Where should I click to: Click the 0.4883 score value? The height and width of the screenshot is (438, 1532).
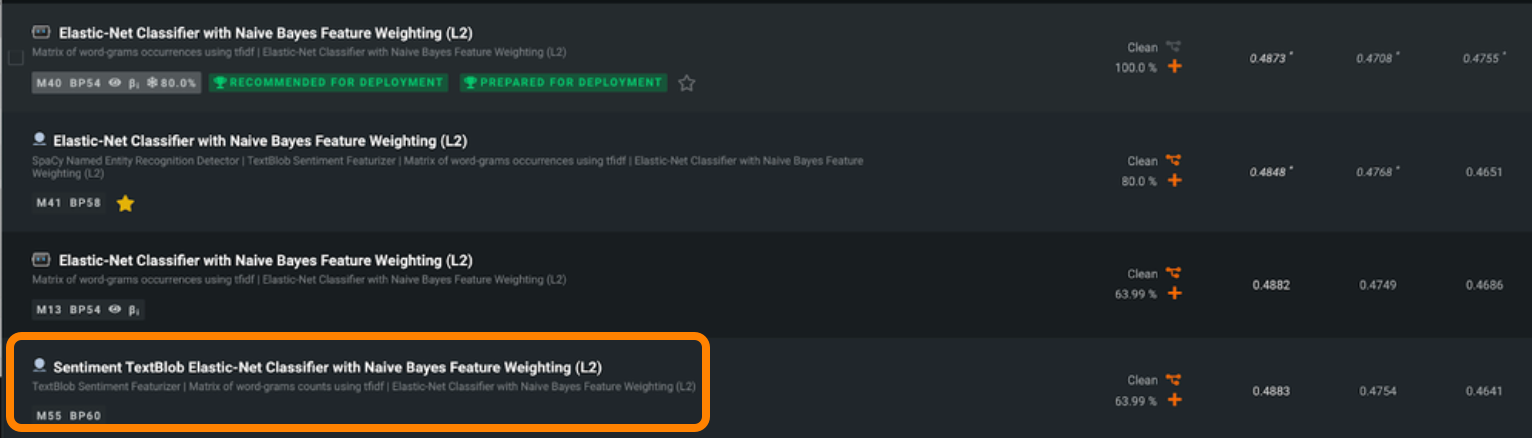(x=1271, y=391)
